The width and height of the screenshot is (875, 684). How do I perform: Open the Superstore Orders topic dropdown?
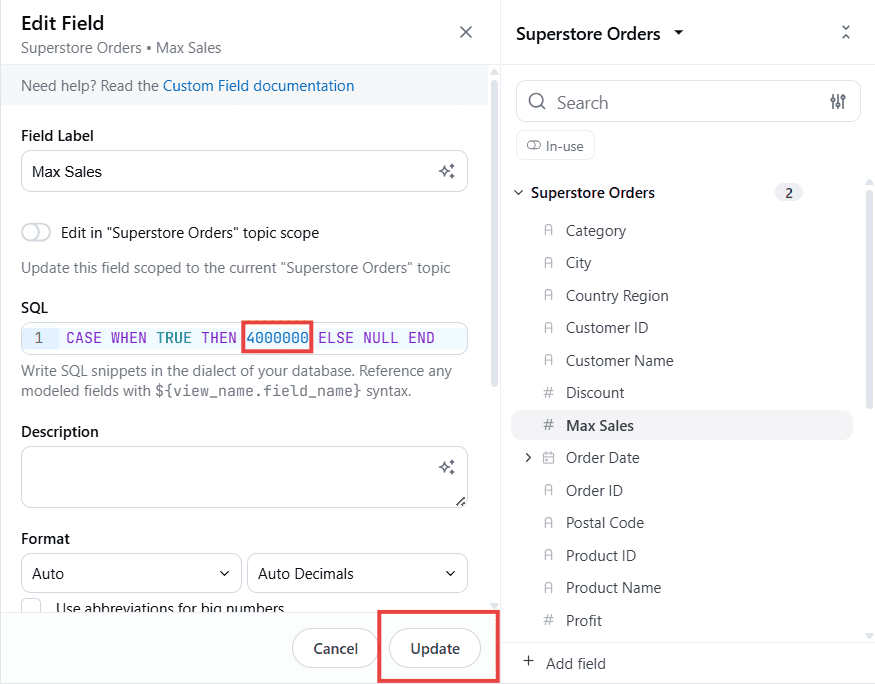(x=679, y=33)
